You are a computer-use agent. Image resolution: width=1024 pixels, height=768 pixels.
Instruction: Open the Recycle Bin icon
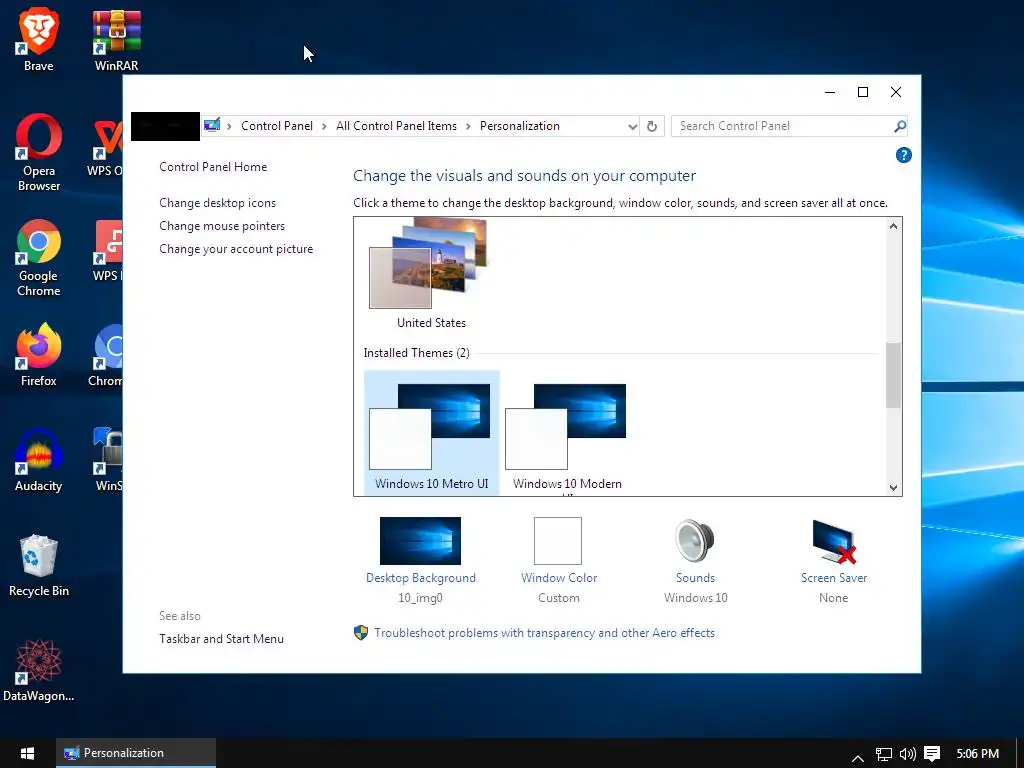pos(39,566)
